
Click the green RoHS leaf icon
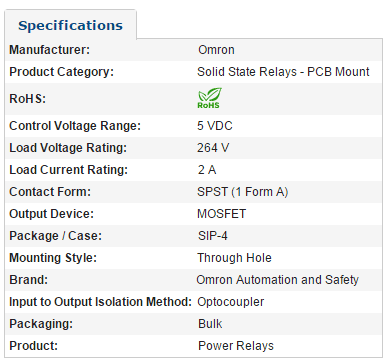coord(210,98)
